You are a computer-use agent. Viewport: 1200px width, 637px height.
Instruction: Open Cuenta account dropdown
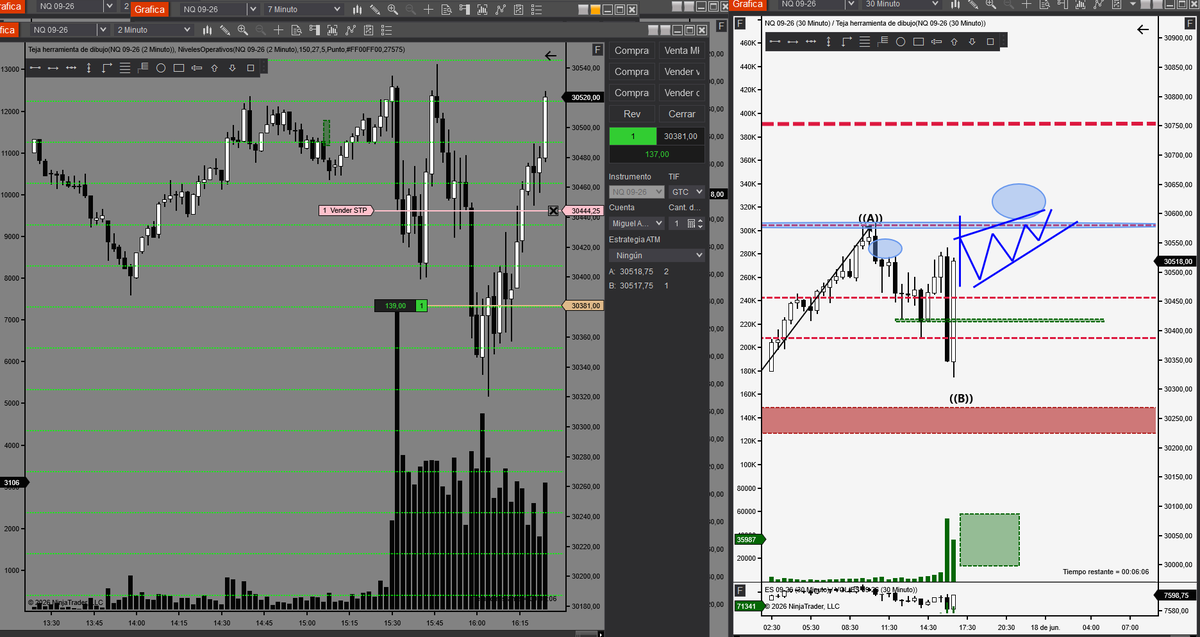(636, 223)
